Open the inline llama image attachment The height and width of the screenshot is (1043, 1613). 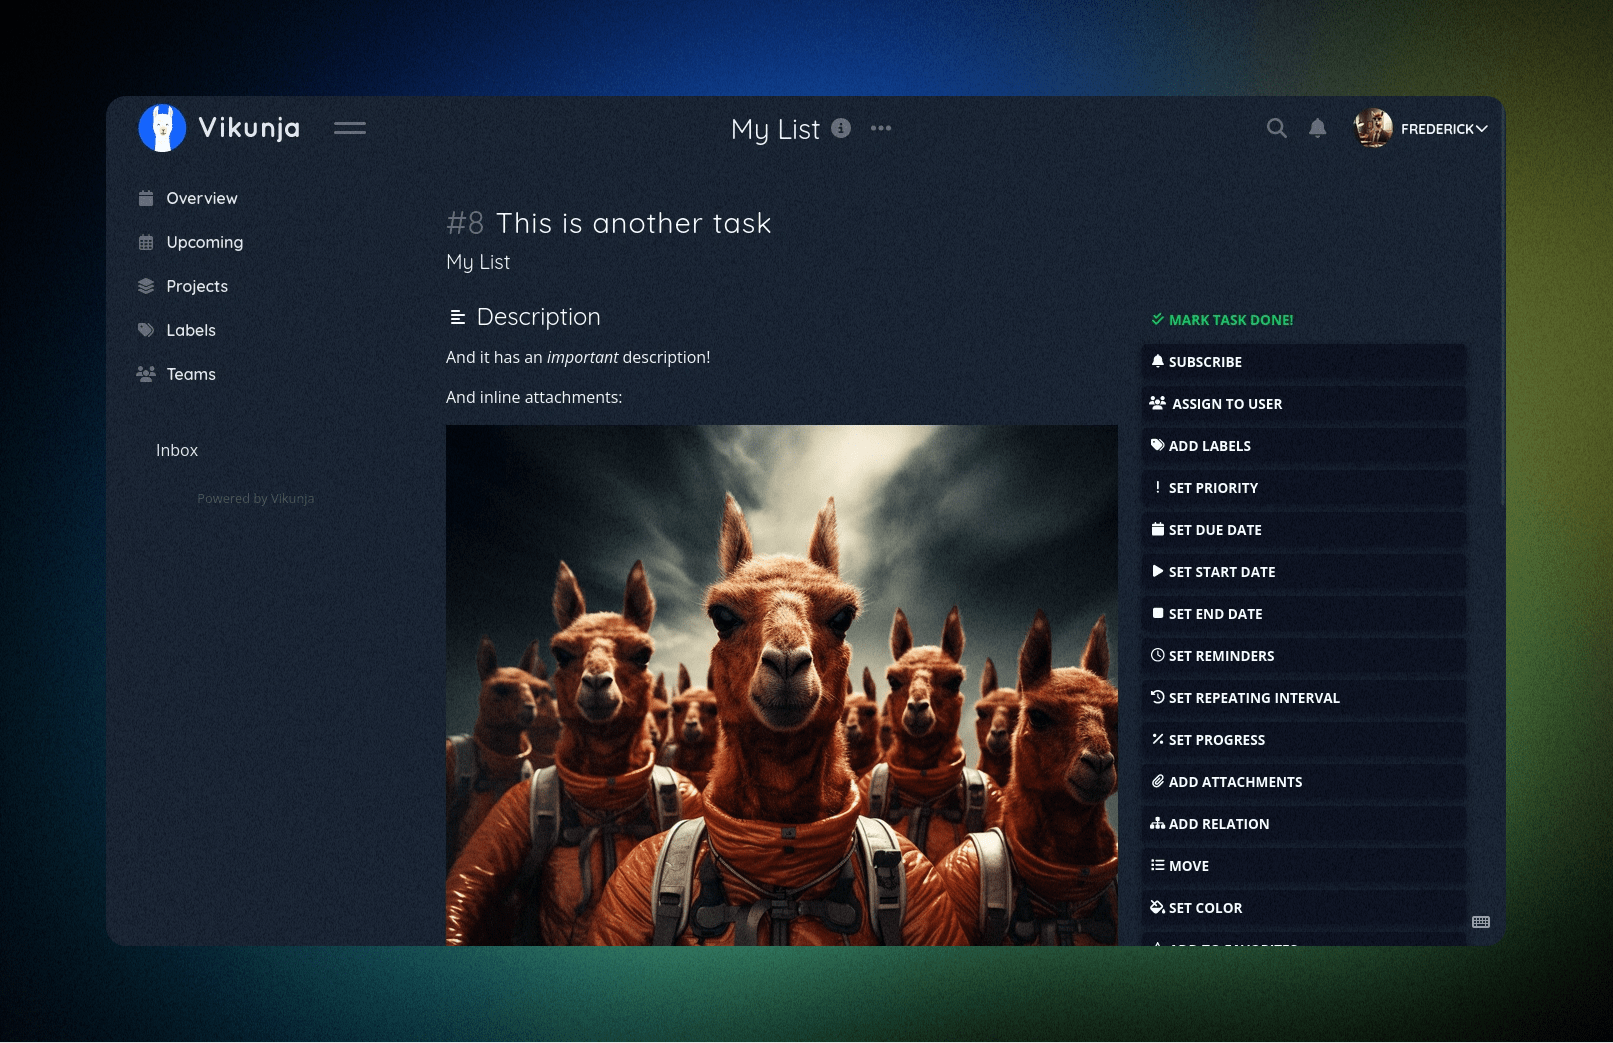[x=782, y=685]
